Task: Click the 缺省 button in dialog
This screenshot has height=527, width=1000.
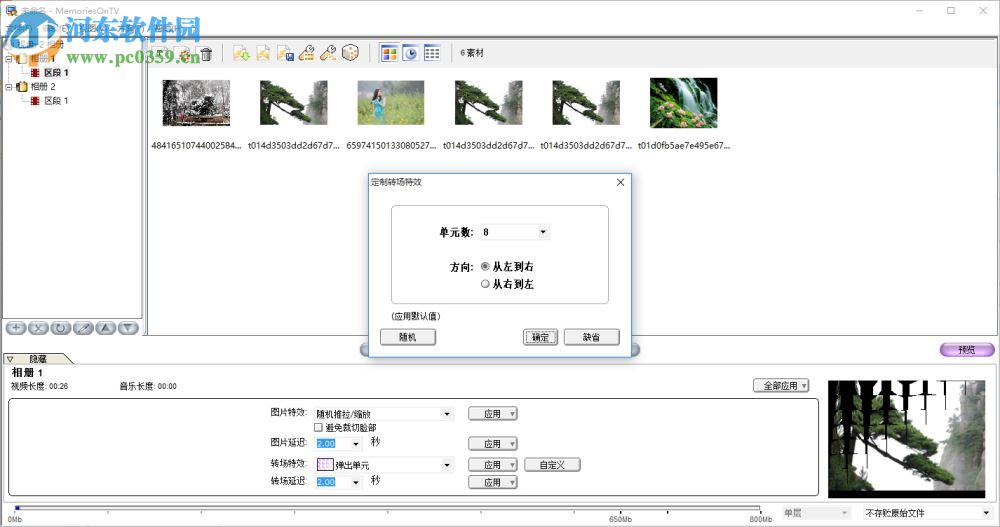Action: pos(591,337)
